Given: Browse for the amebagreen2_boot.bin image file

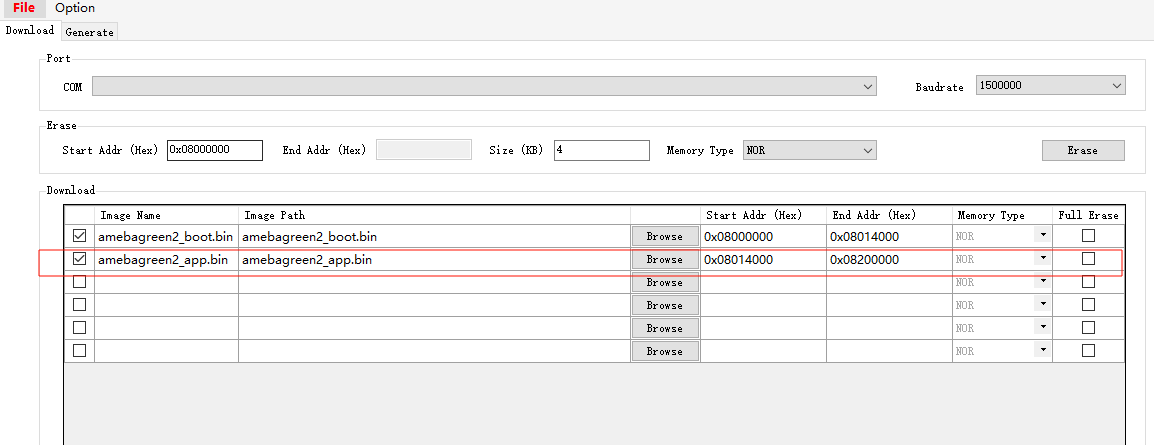Looking at the screenshot, I should tap(664, 237).
